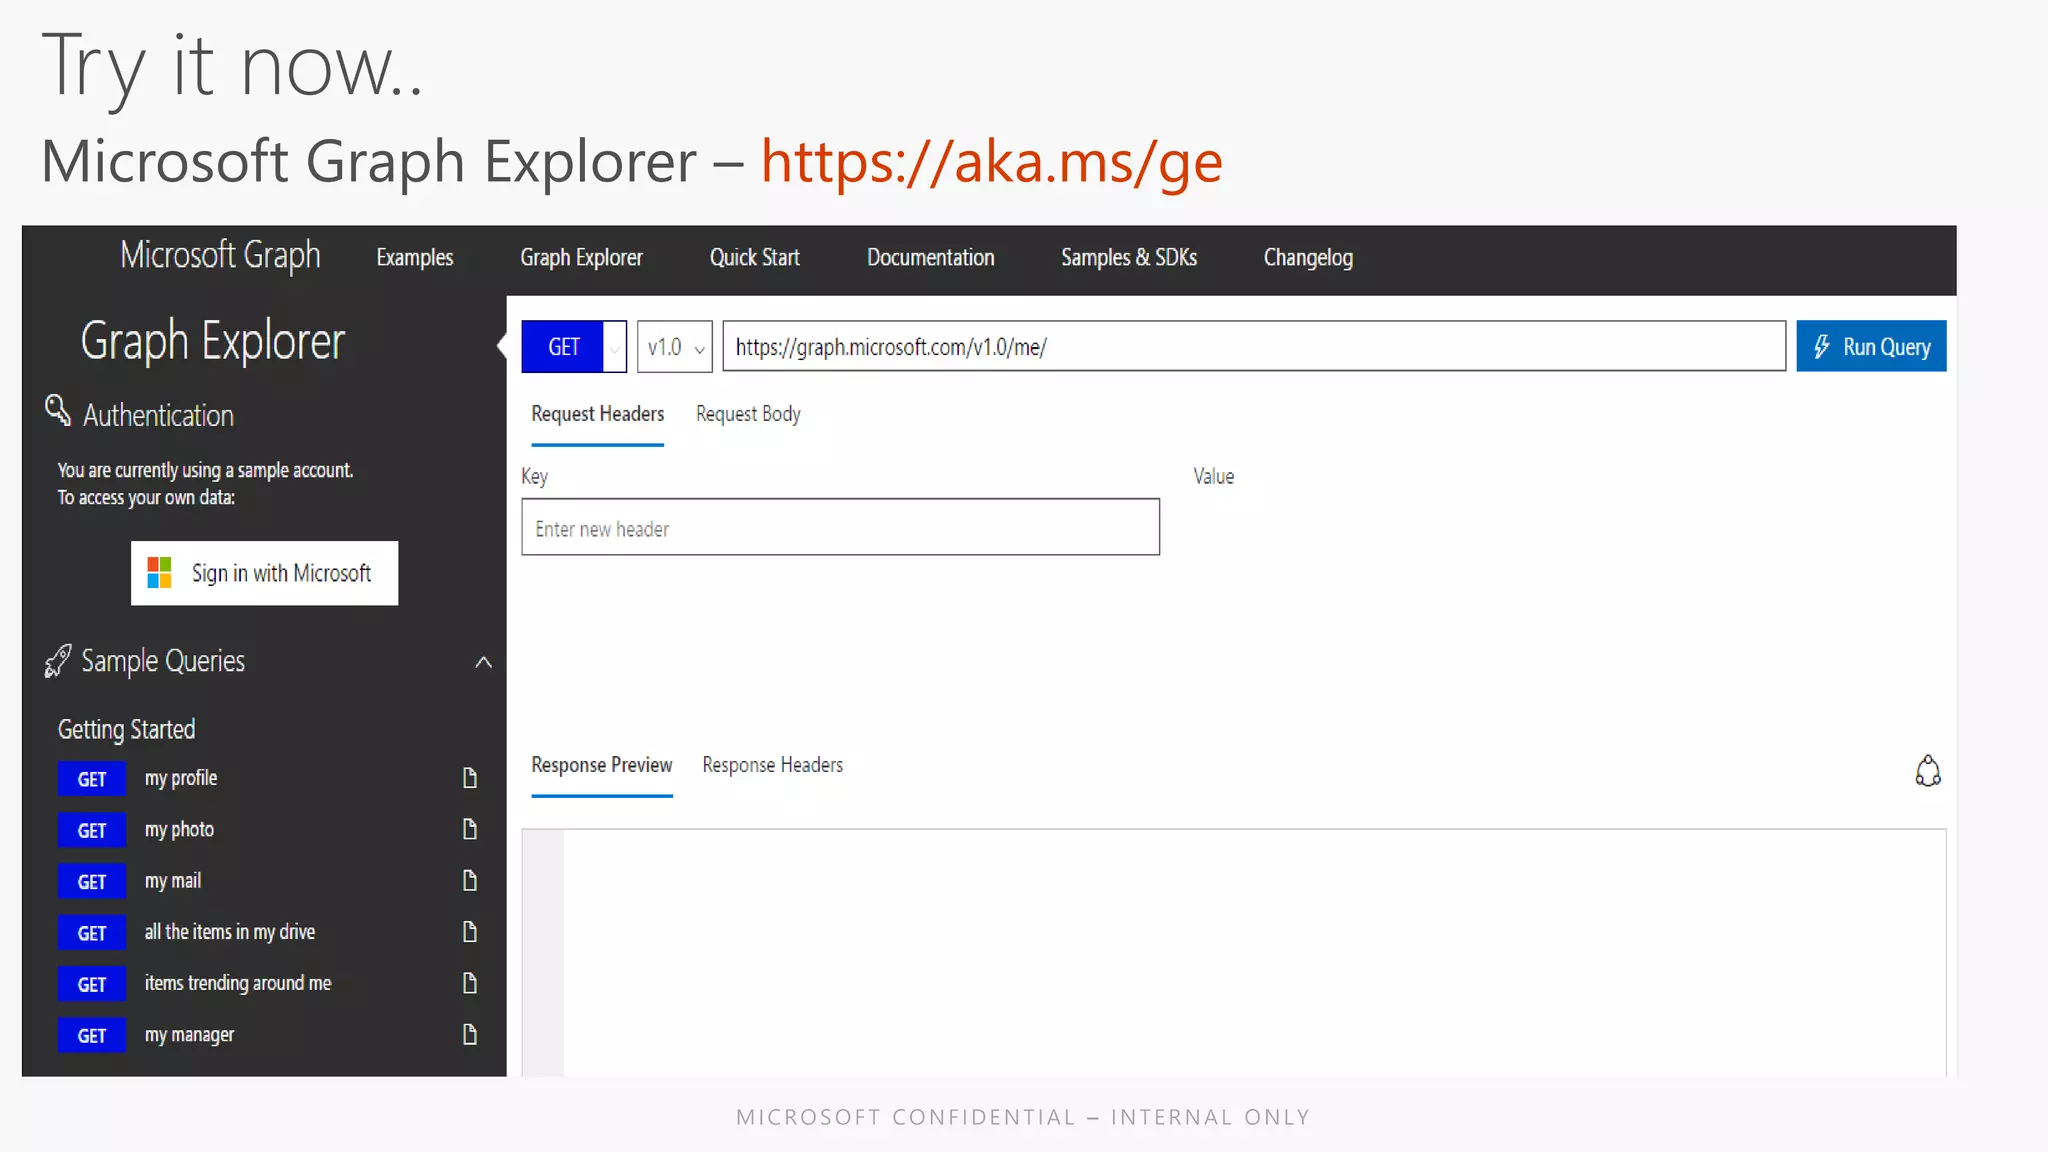Click the document icon beside my manager

coord(469,1034)
